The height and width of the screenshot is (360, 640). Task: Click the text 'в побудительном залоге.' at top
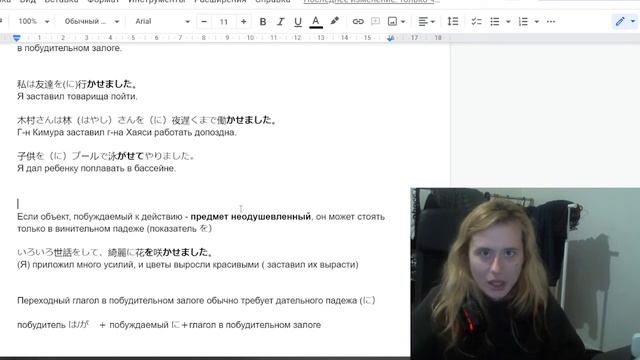69,48
